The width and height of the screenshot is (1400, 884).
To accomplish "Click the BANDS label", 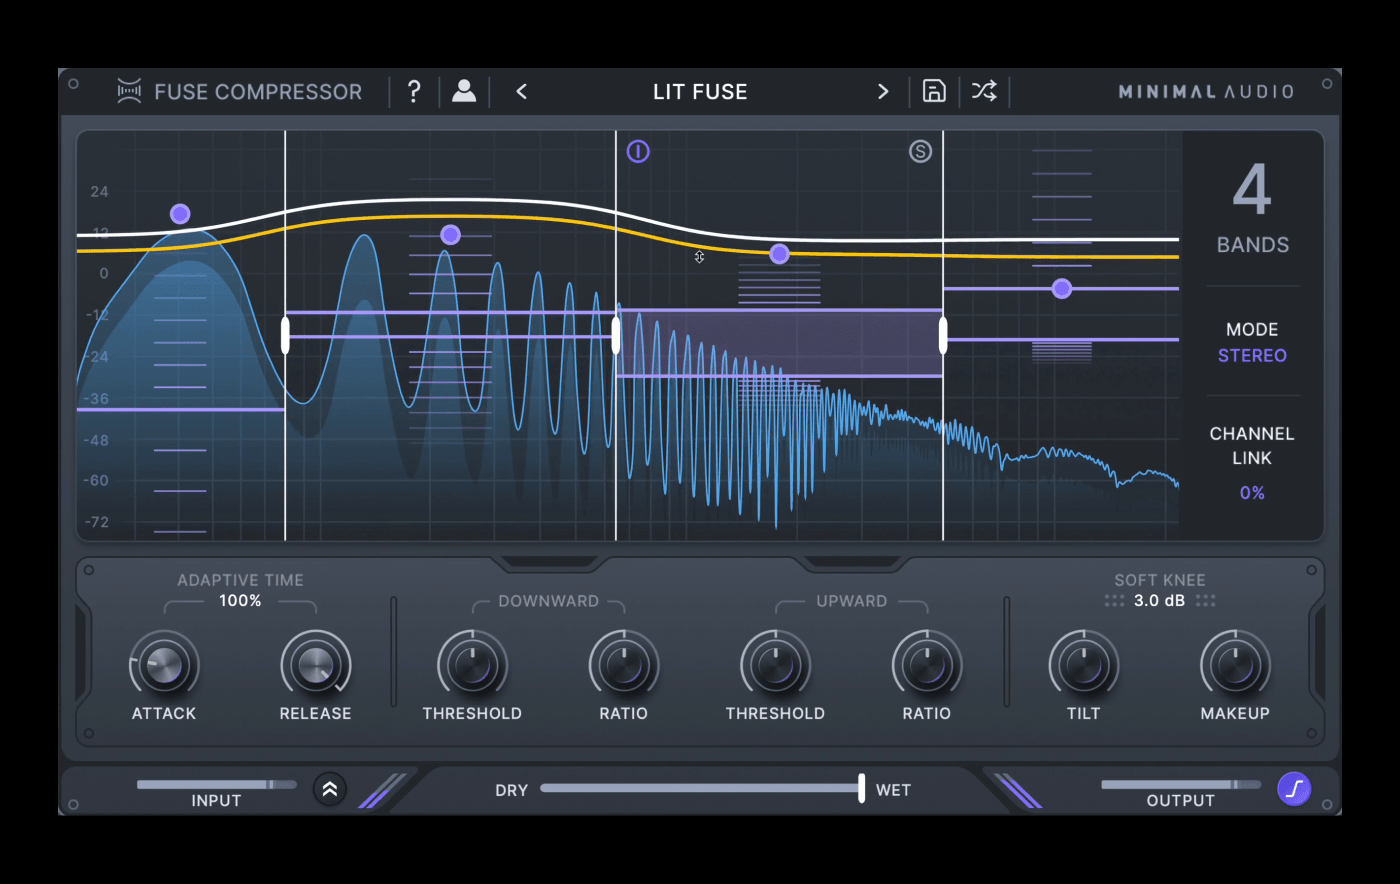I will click(1252, 245).
